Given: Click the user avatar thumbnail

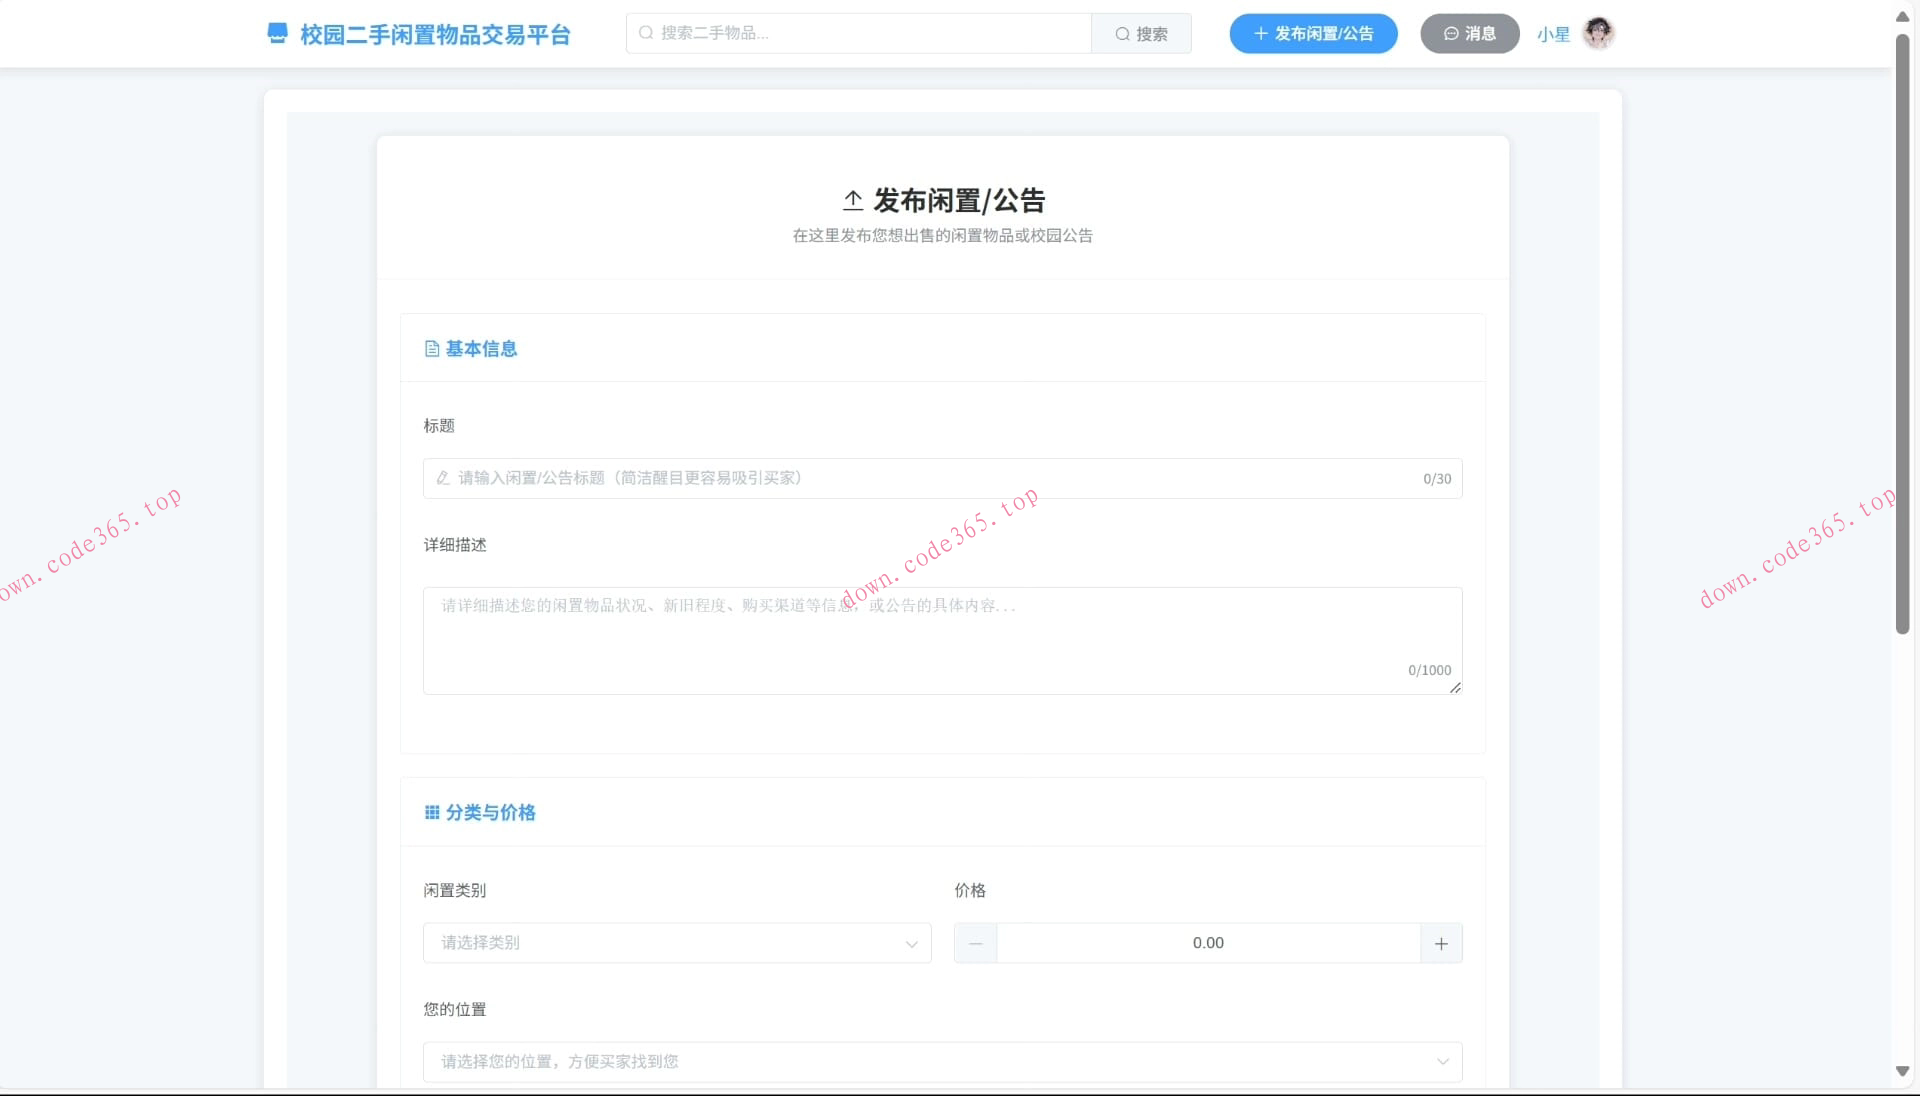Looking at the screenshot, I should point(1596,33).
